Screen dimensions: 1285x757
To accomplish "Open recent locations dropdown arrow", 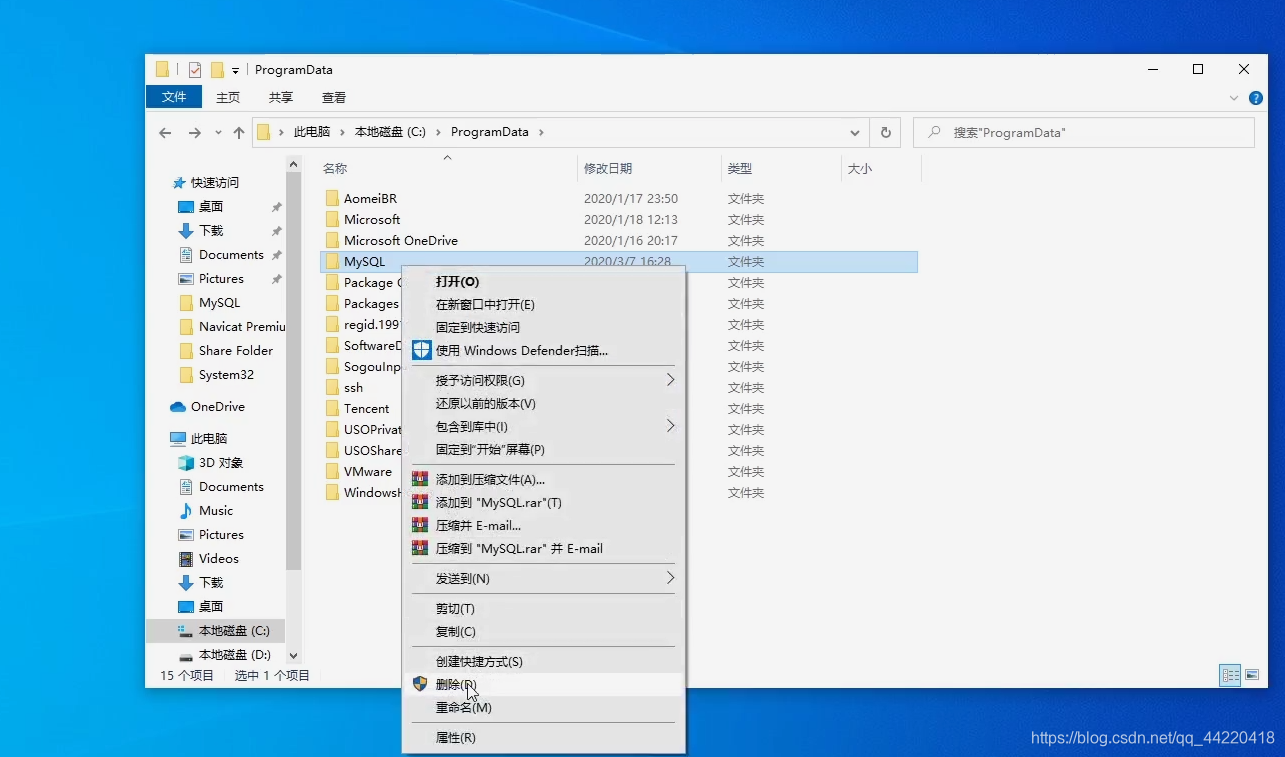I will coord(217,133).
